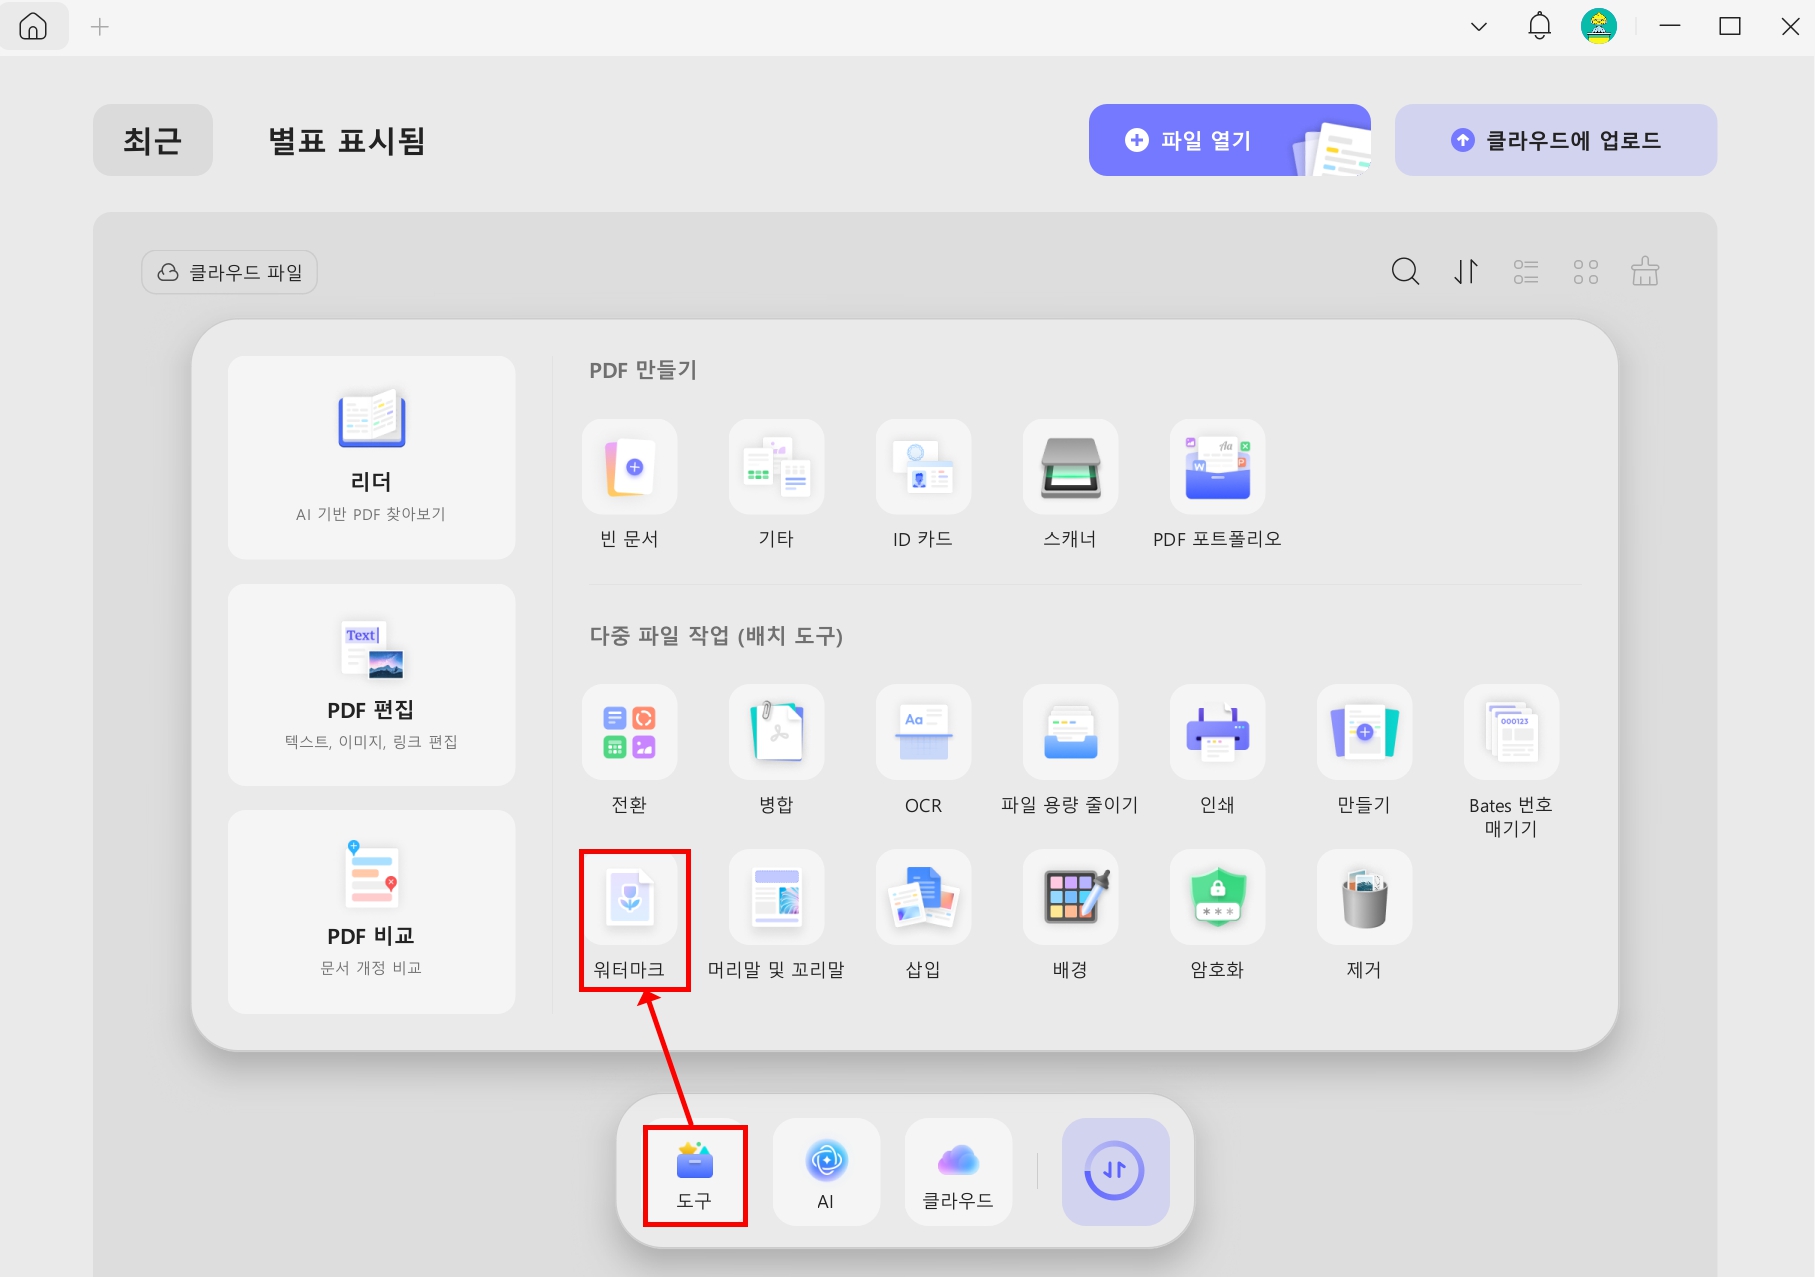1815x1277 pixels.
Task: Open the PDF 편집 edit card
Action: pyautogui.click(x=371, y=685)
